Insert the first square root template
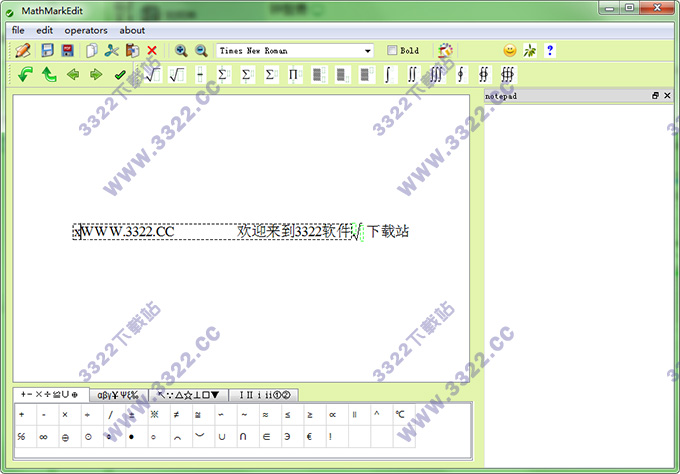 tap(153, 75)
